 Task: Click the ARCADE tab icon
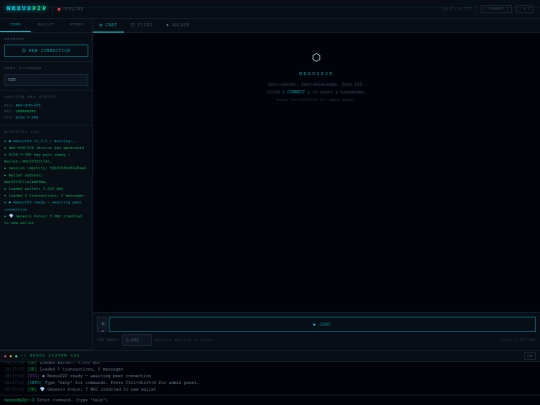click(x=167, y=25)
